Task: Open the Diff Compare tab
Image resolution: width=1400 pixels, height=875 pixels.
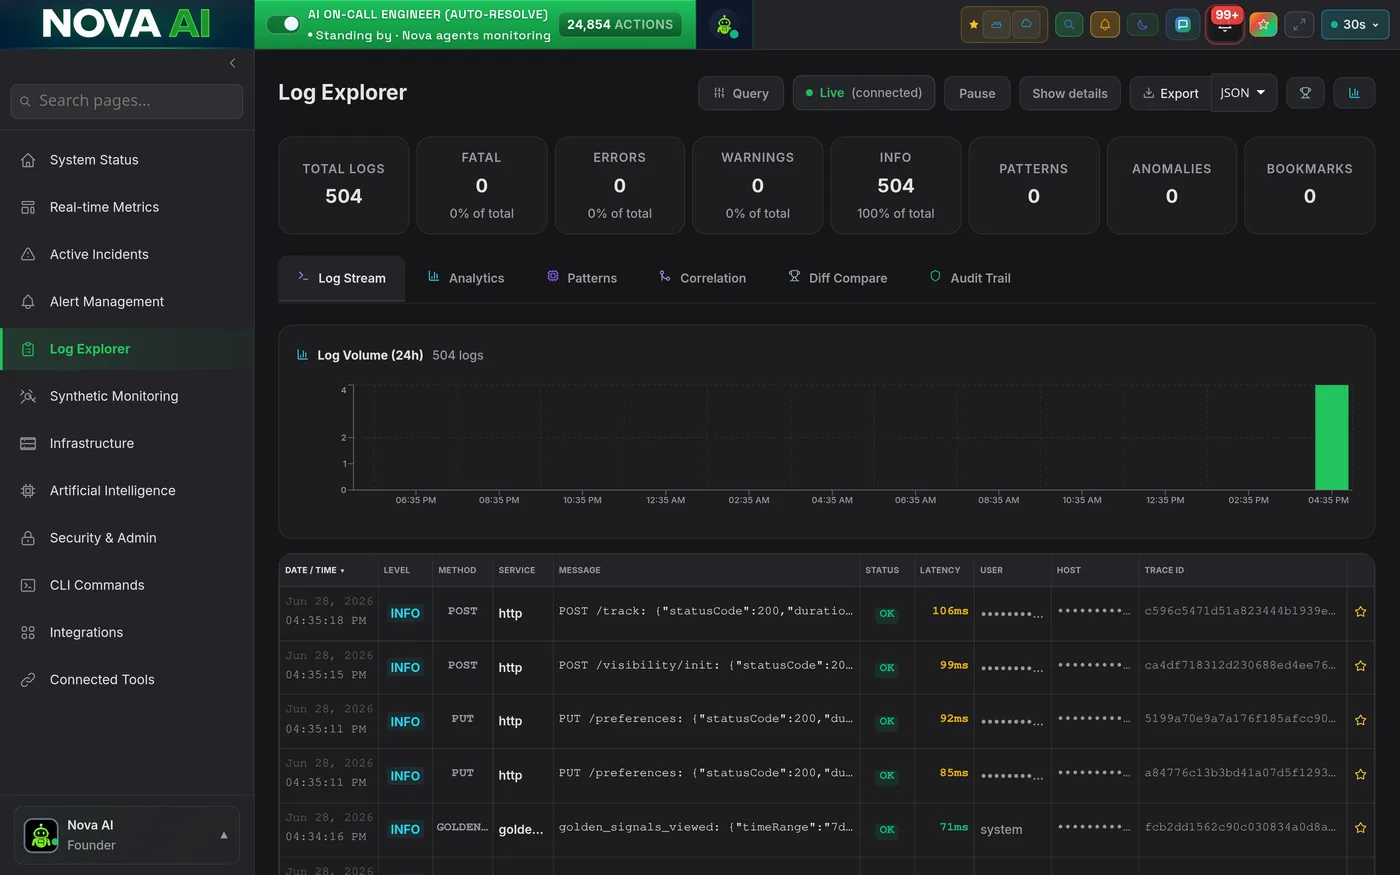Action: click(x=838, y=278)
